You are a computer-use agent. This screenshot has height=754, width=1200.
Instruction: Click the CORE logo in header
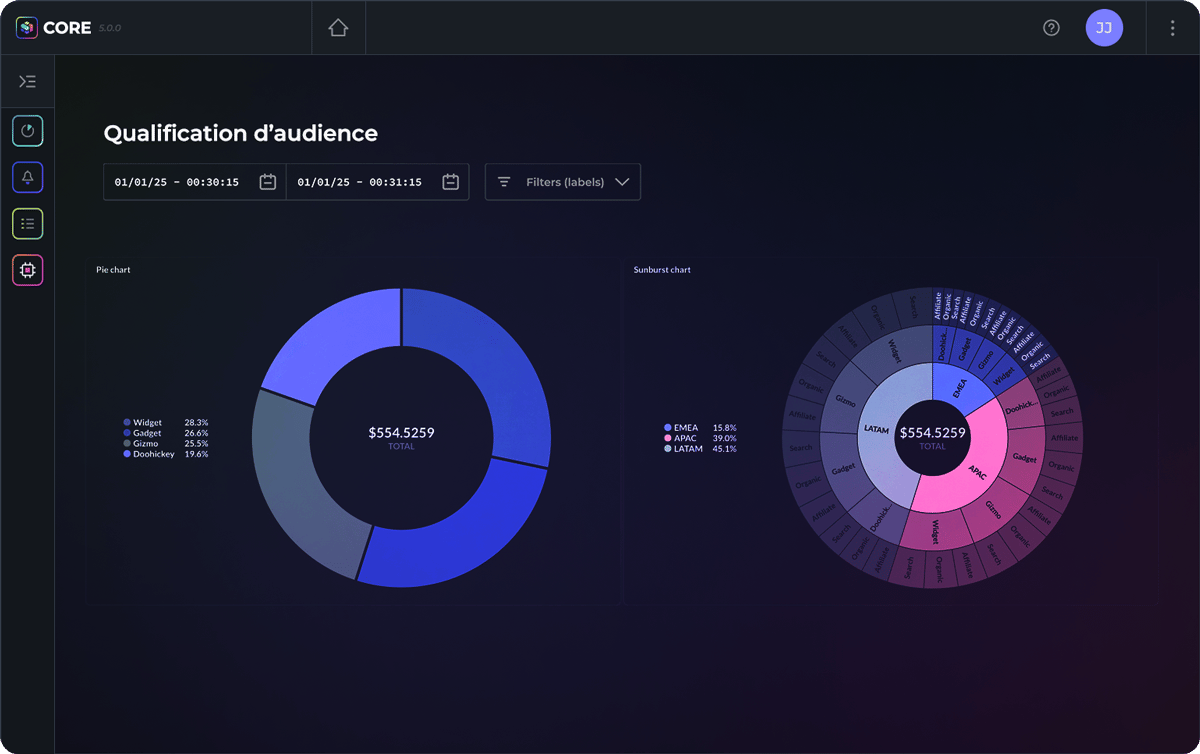55,28
